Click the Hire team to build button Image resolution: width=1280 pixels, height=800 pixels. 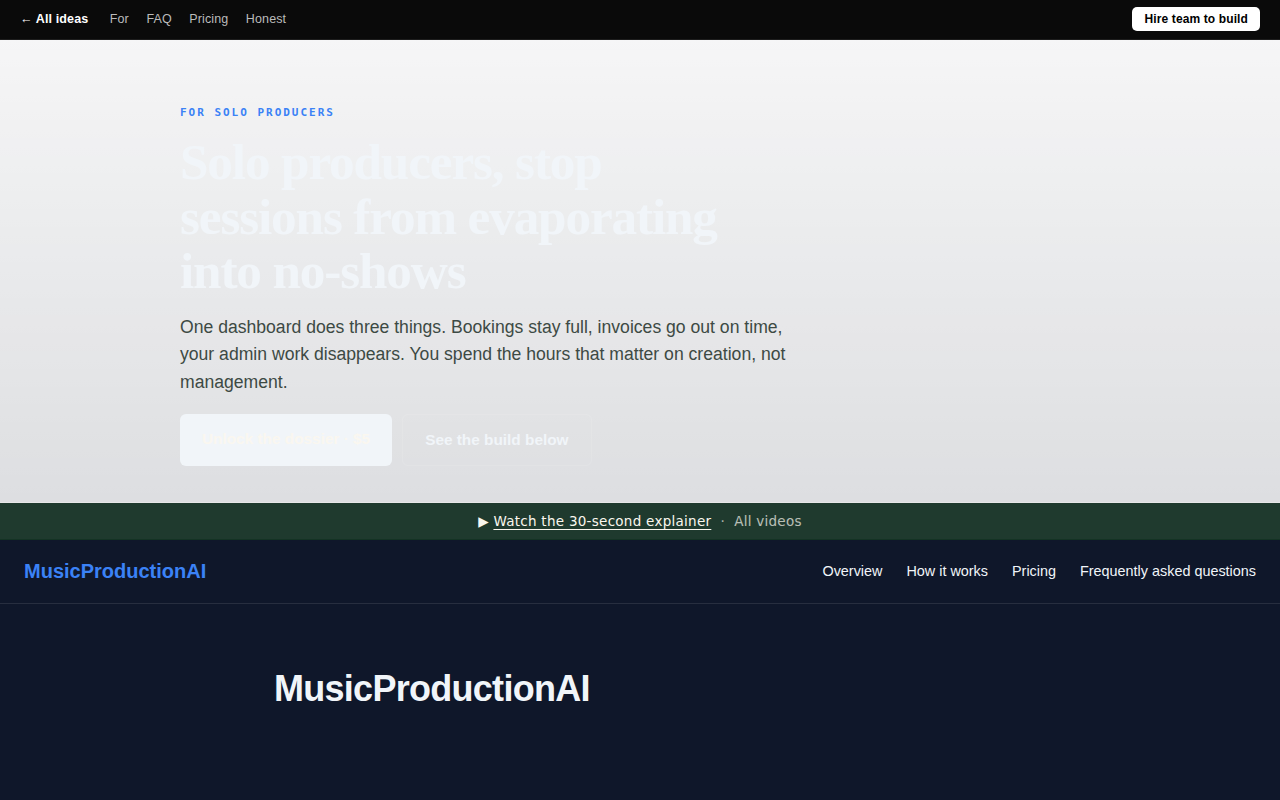pyautogui.click(x=1196, y=19)
